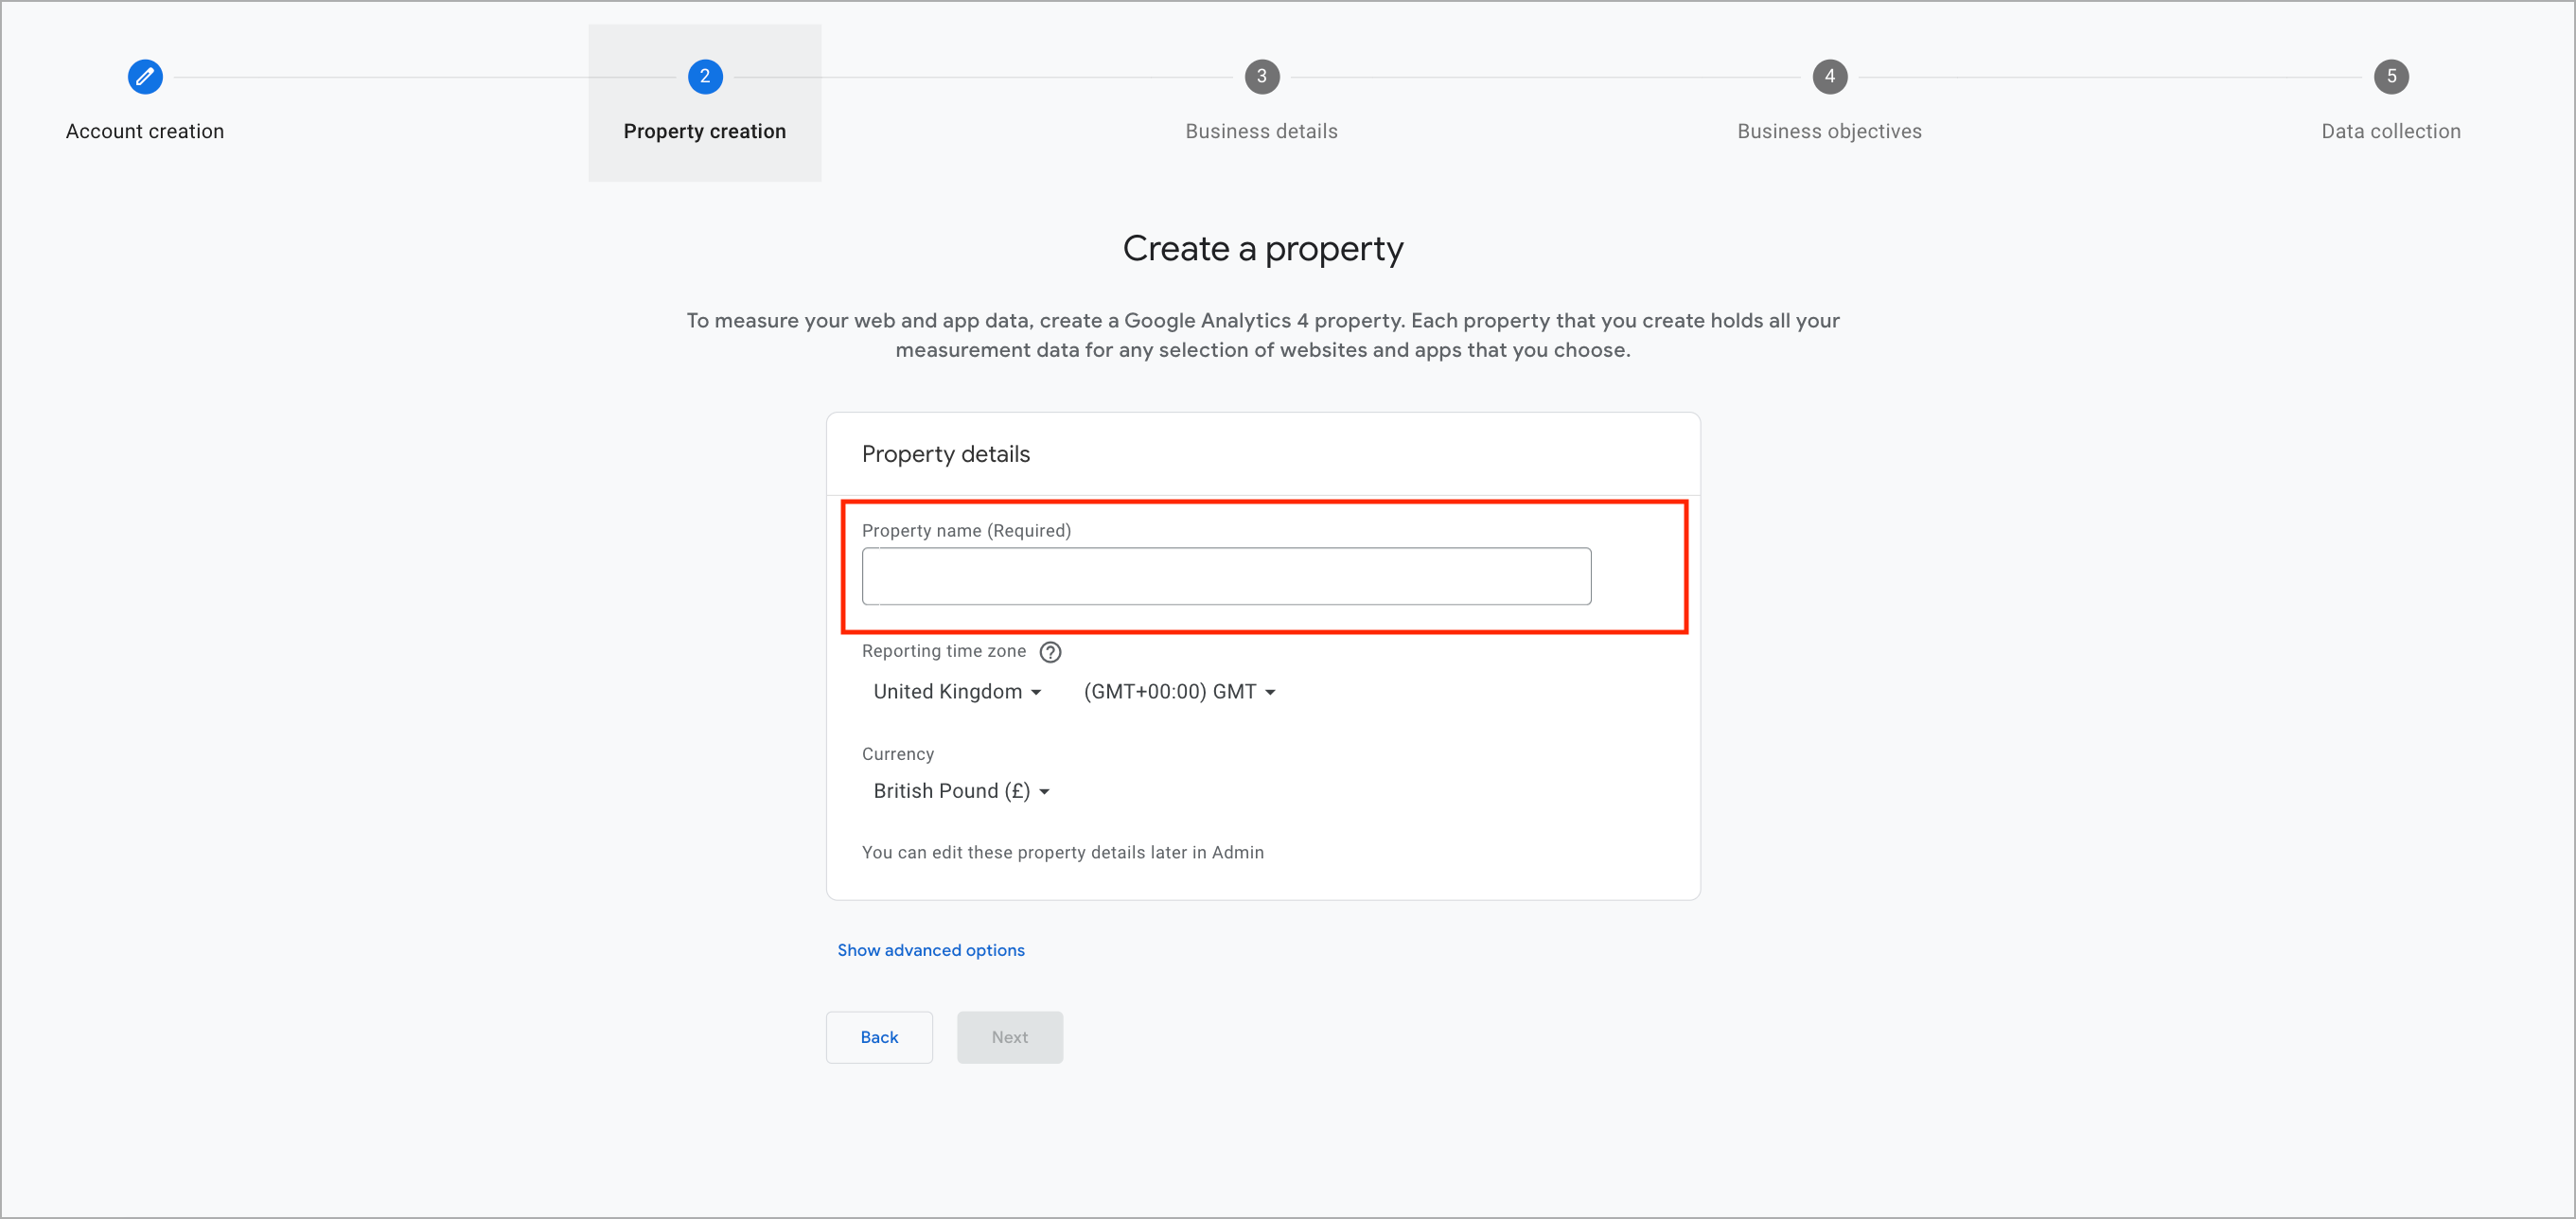
Task: Select the Business details step label
Action: click(1262, 131)
